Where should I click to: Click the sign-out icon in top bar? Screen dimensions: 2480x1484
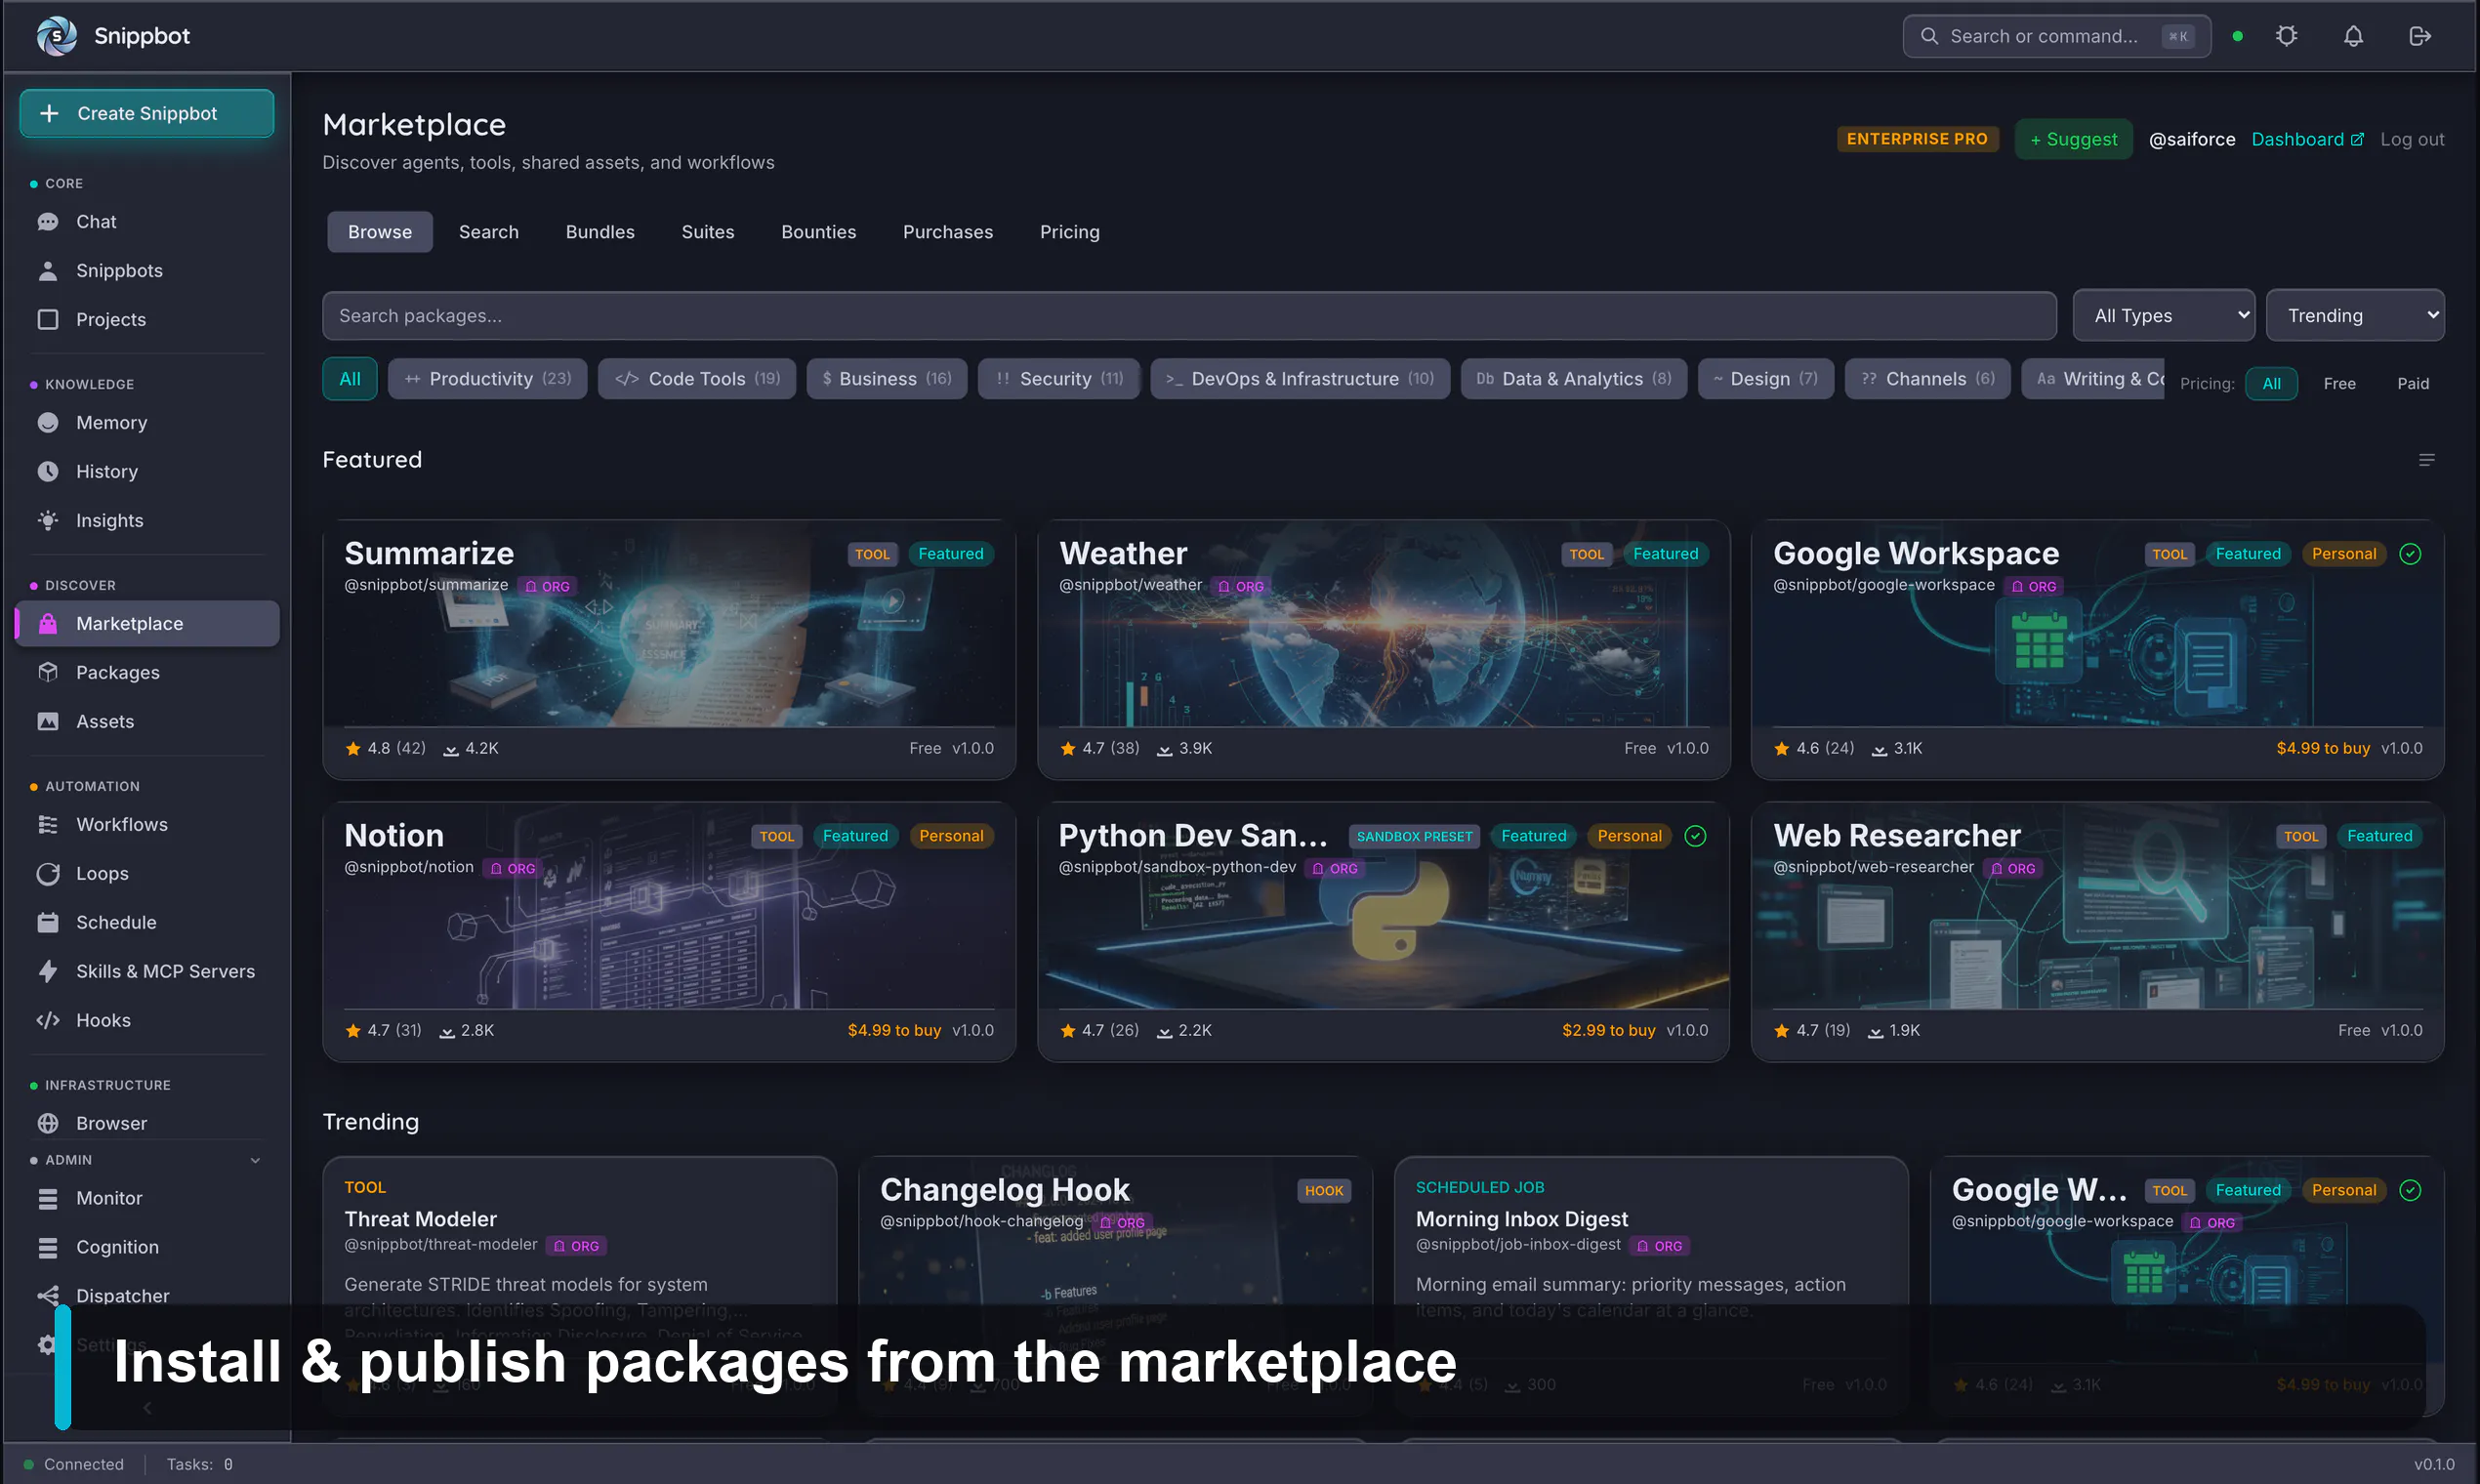click(2420, 36)
